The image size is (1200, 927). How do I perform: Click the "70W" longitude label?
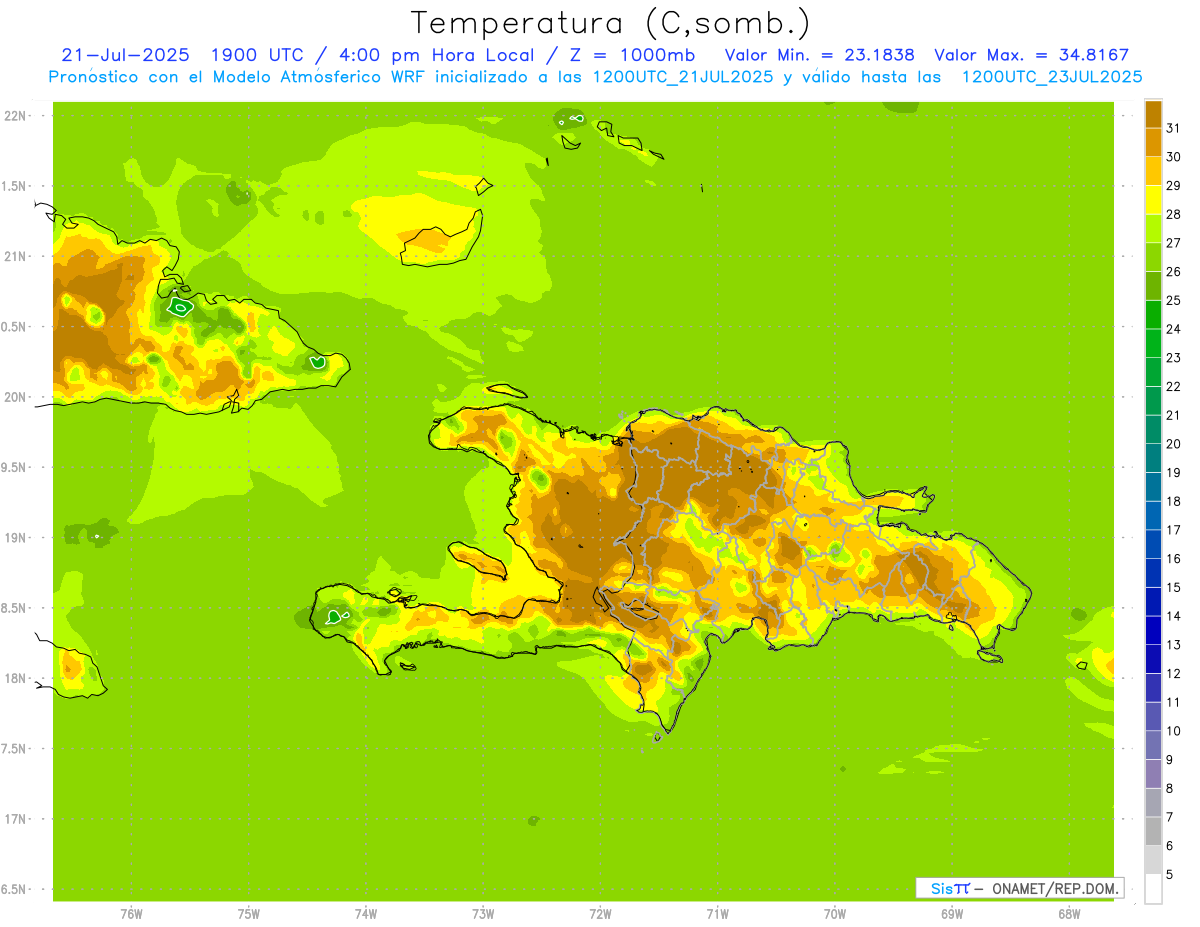[x=835, y=915]
